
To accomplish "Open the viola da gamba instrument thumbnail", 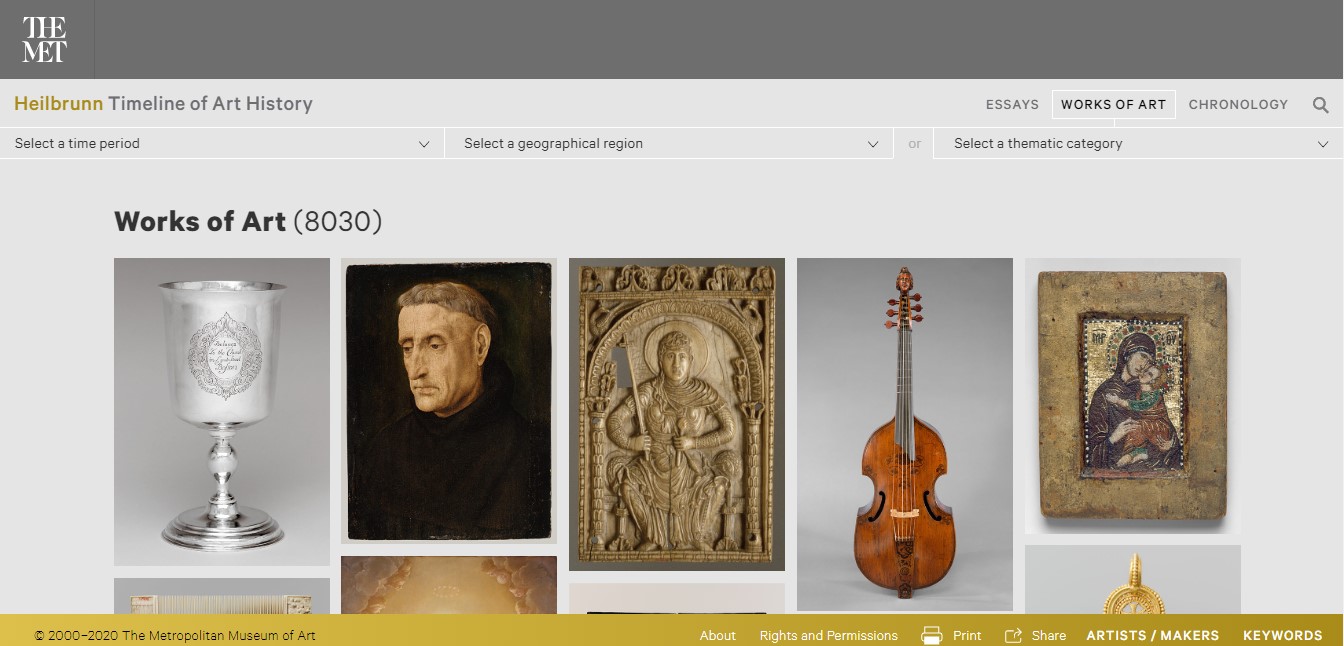I will (905, 434).
